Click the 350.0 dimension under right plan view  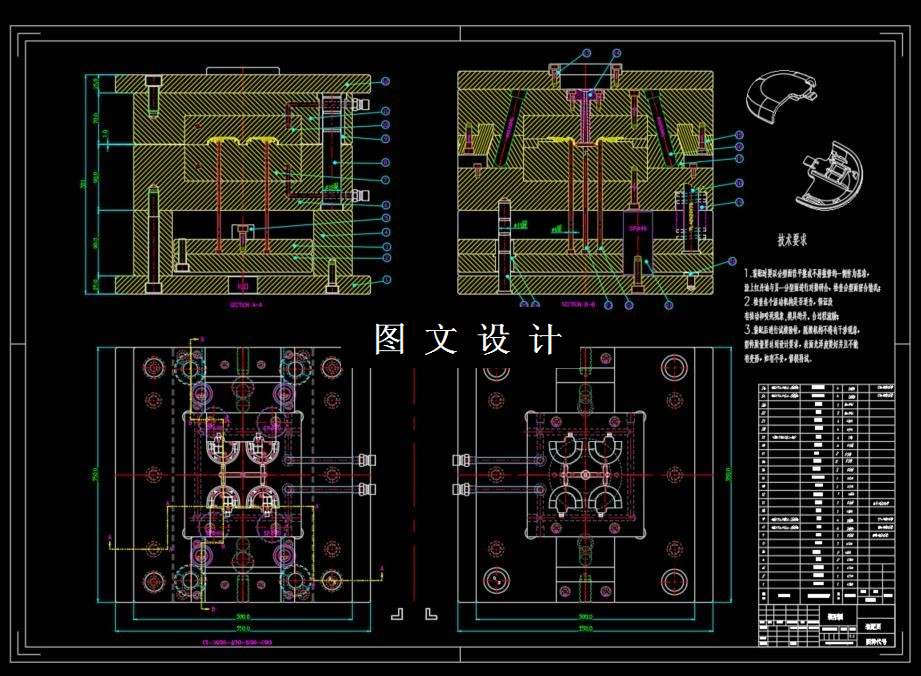585,628
